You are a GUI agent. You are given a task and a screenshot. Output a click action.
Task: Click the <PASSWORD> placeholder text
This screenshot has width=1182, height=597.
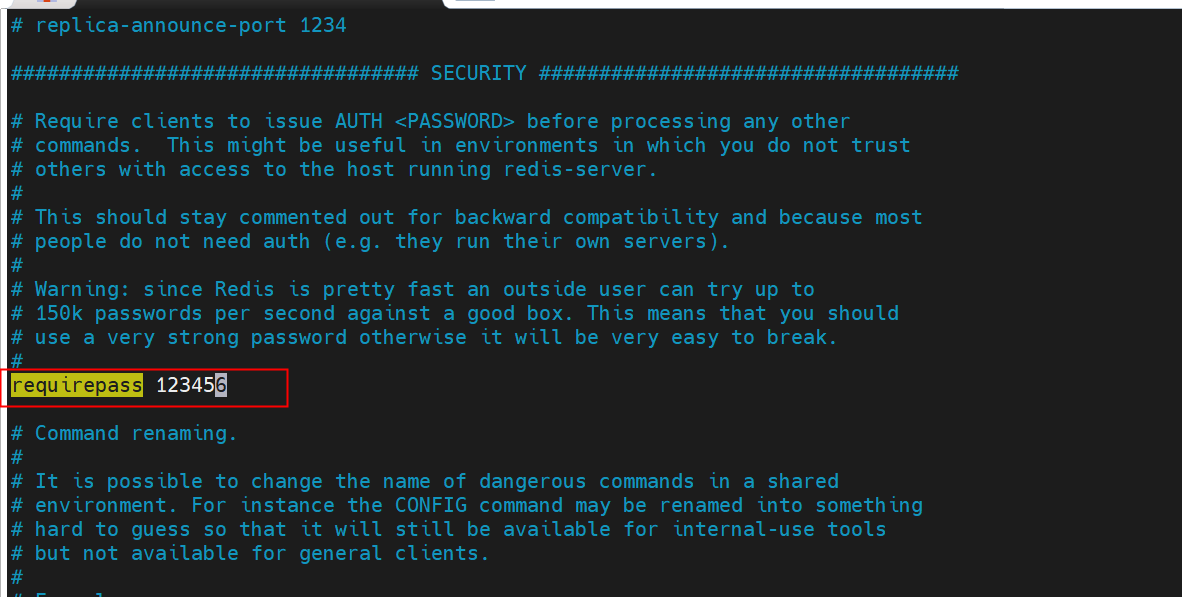455,121
